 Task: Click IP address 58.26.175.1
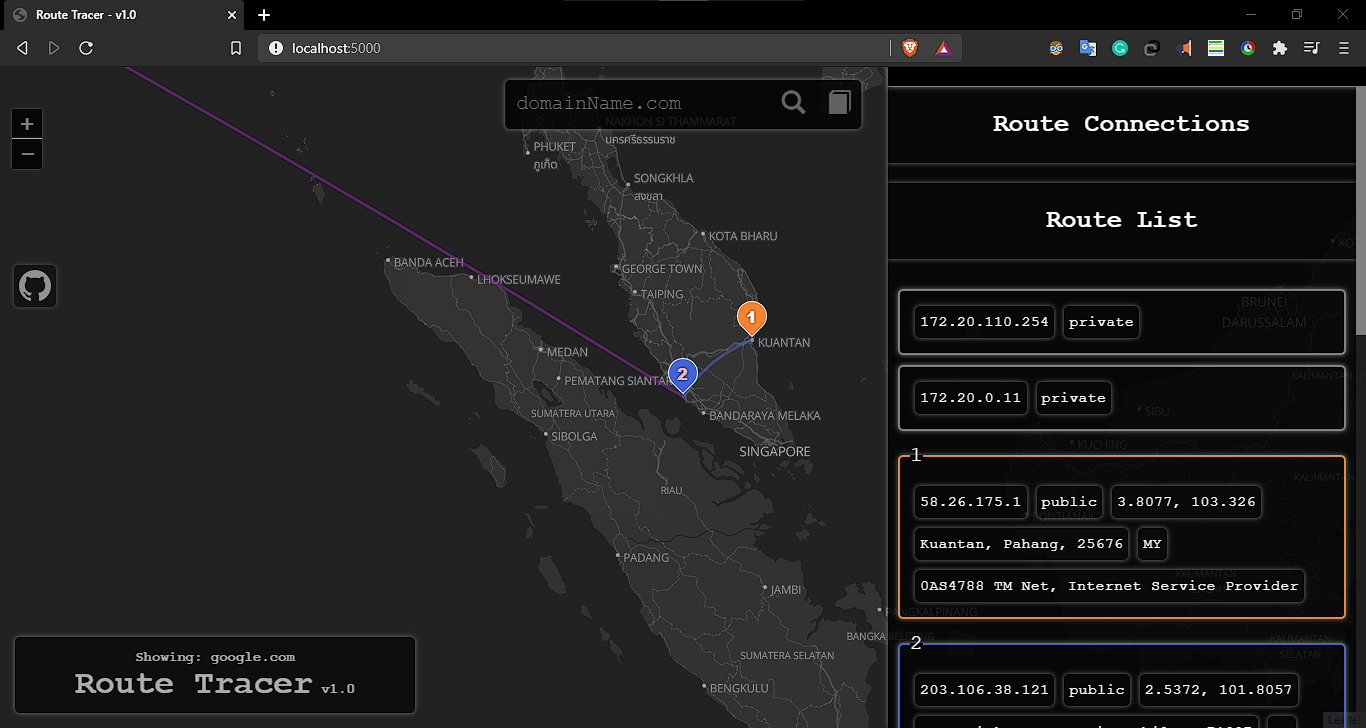click(971, 502)
